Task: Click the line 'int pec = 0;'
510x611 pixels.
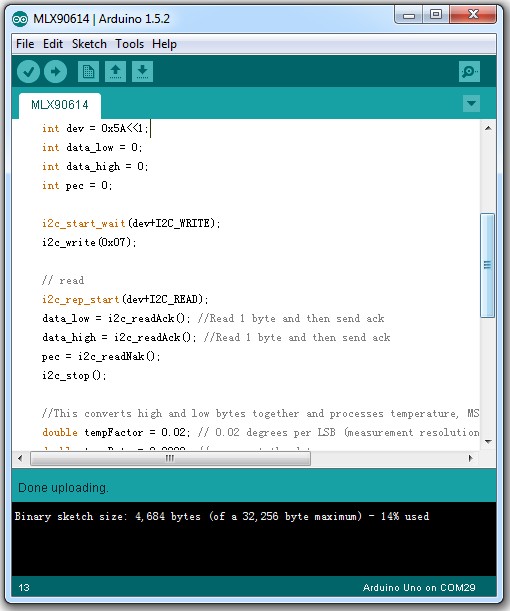Action: (77, 185)
